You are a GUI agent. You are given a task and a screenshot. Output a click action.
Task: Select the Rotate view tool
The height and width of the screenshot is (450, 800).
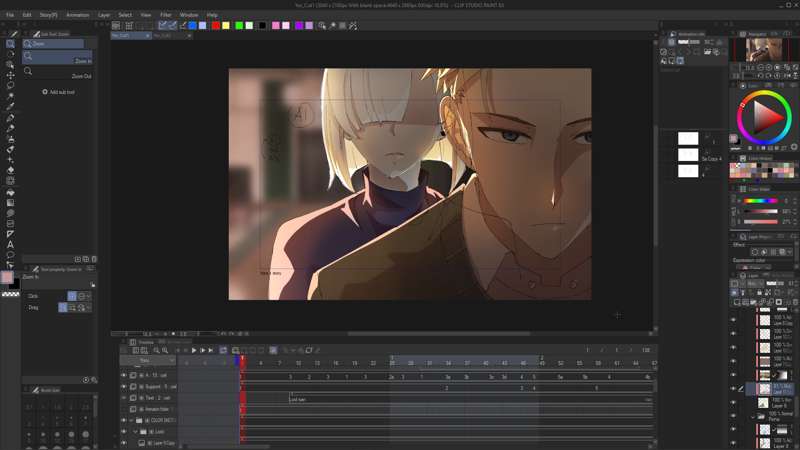pyautogui.click(x=10, y=54)
